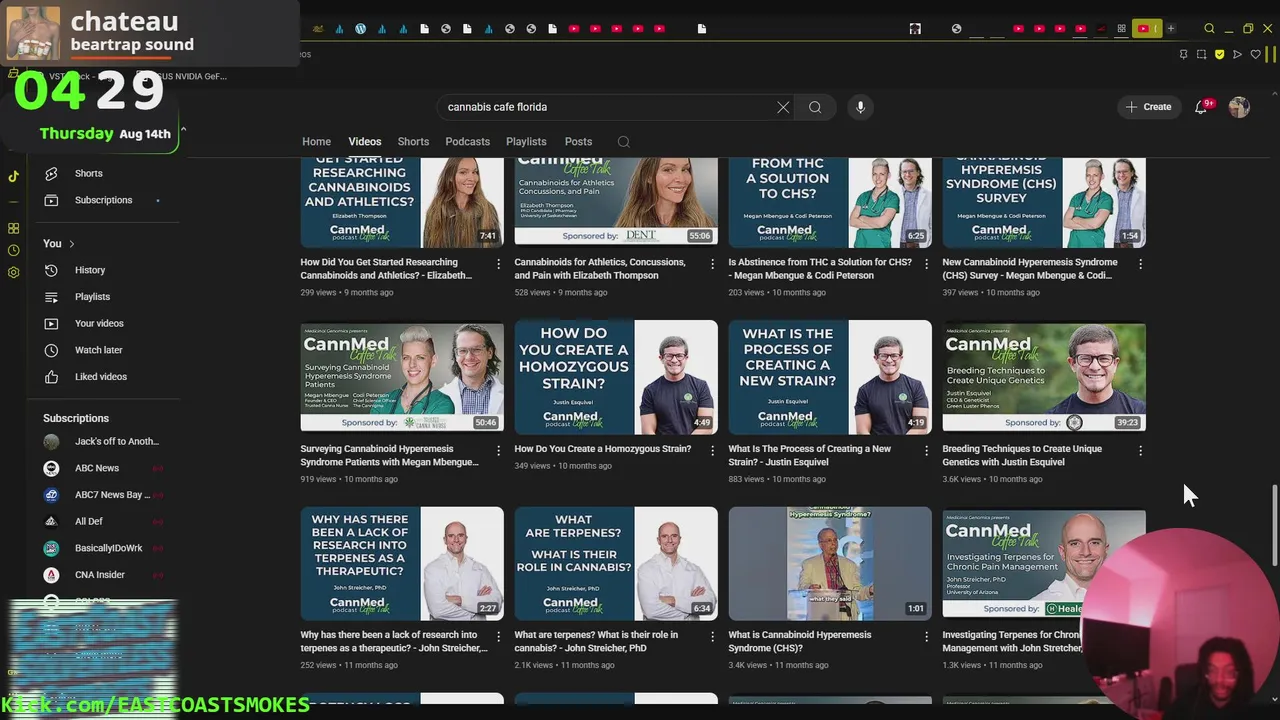The width and height of the screenshot is (1280, 720).
Task: Open the Podcasts tab
Action: pos(467,142)
